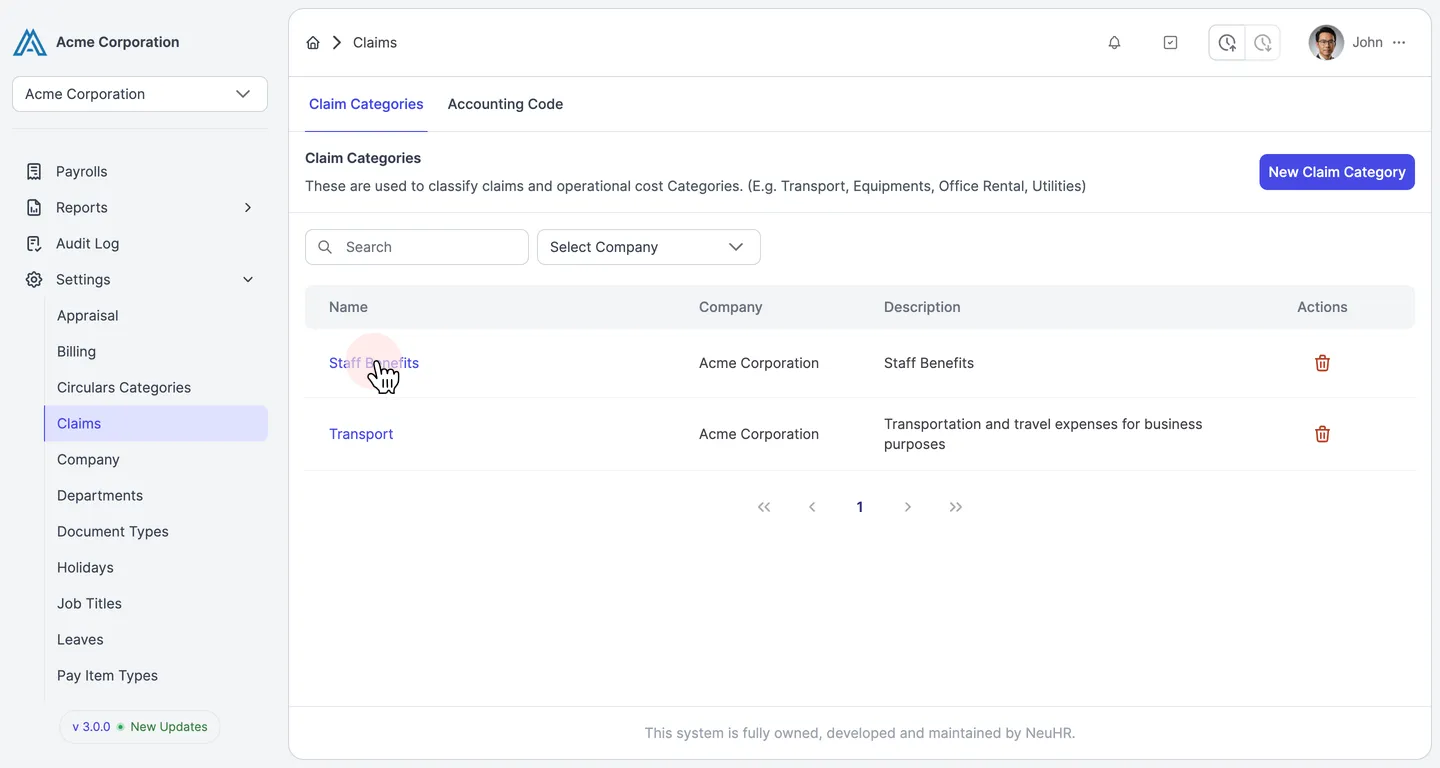Select Claims in settings menu
The height and width of the screenshot is (768, 1440).
coord(156,424)
